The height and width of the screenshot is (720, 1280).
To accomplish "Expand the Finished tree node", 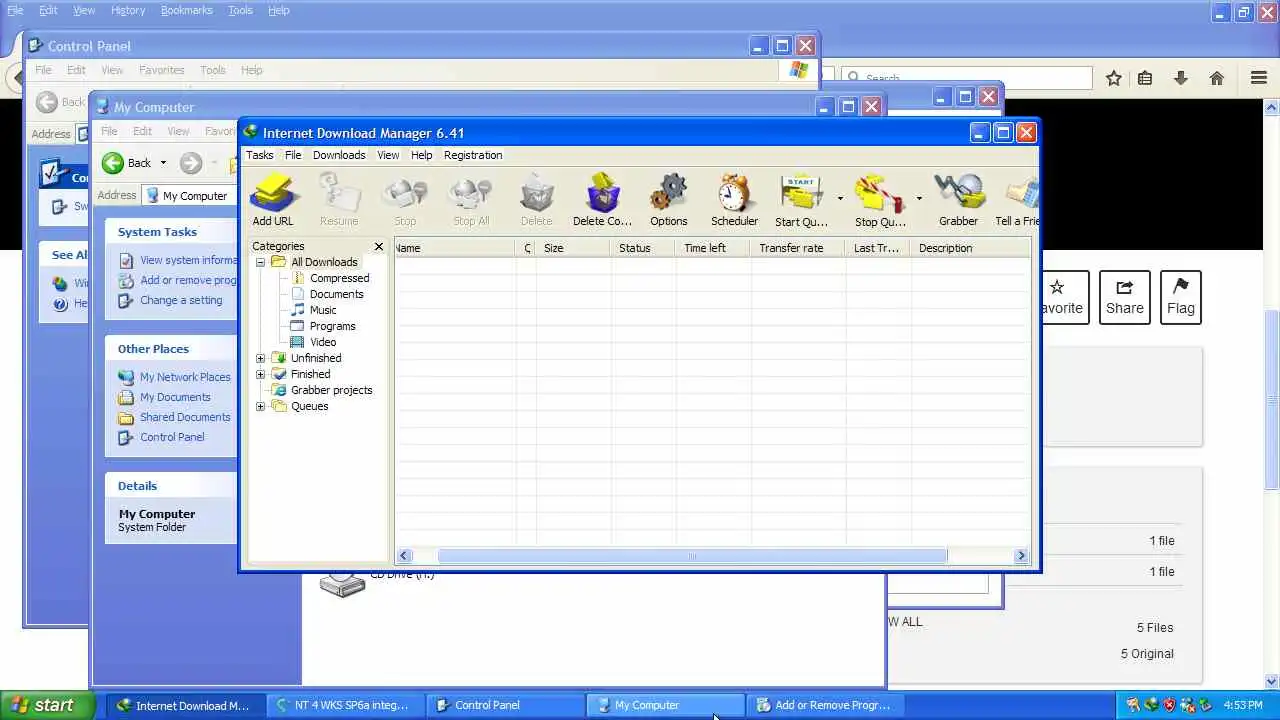I will point(261,374).
